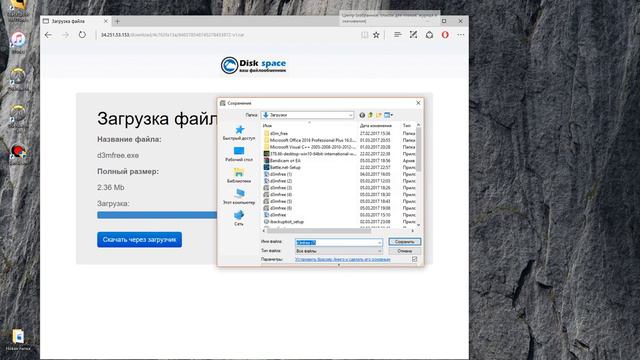This screenshot has width=640, height=360.
Task: Select Microsoft Office 2016 Professional Plus folder
Action: pyautogui.click(x=309, y=140)
